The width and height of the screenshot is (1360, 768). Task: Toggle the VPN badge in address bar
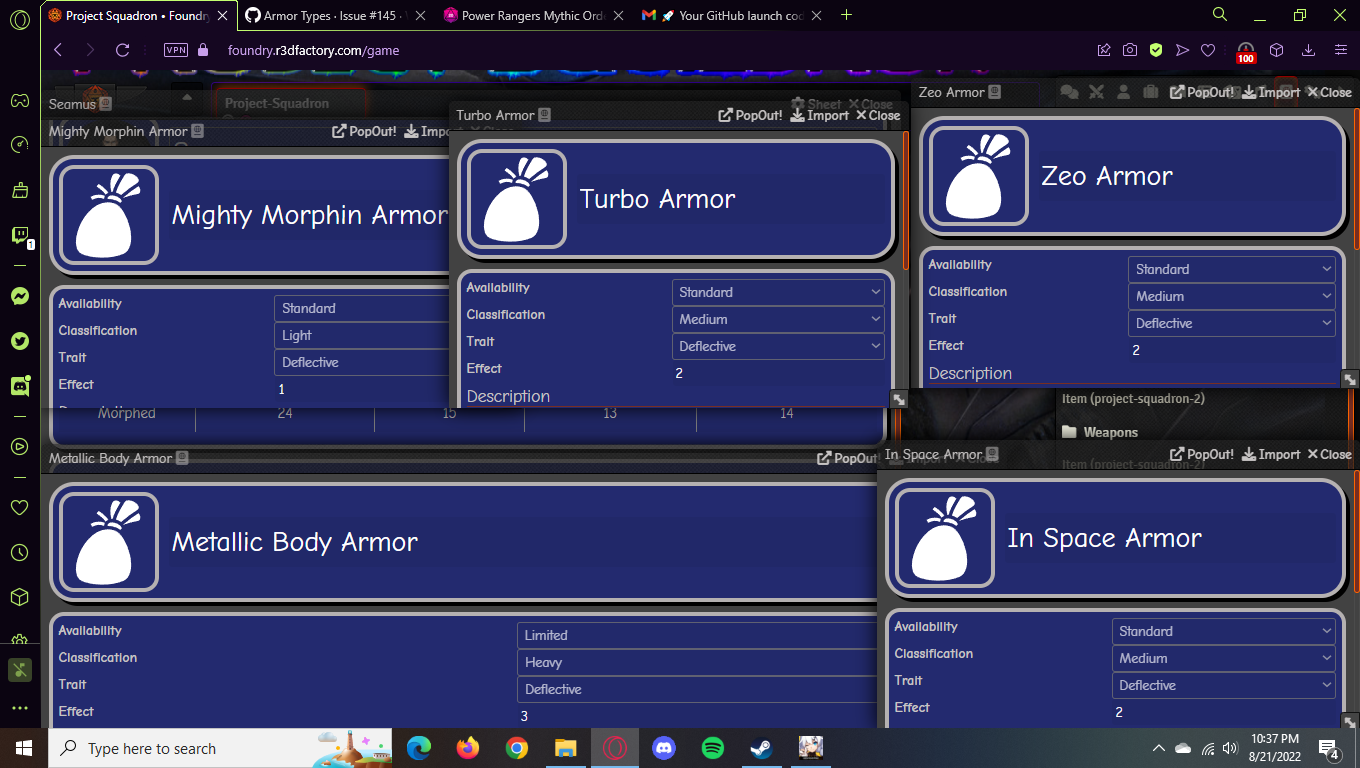[176, 50]
